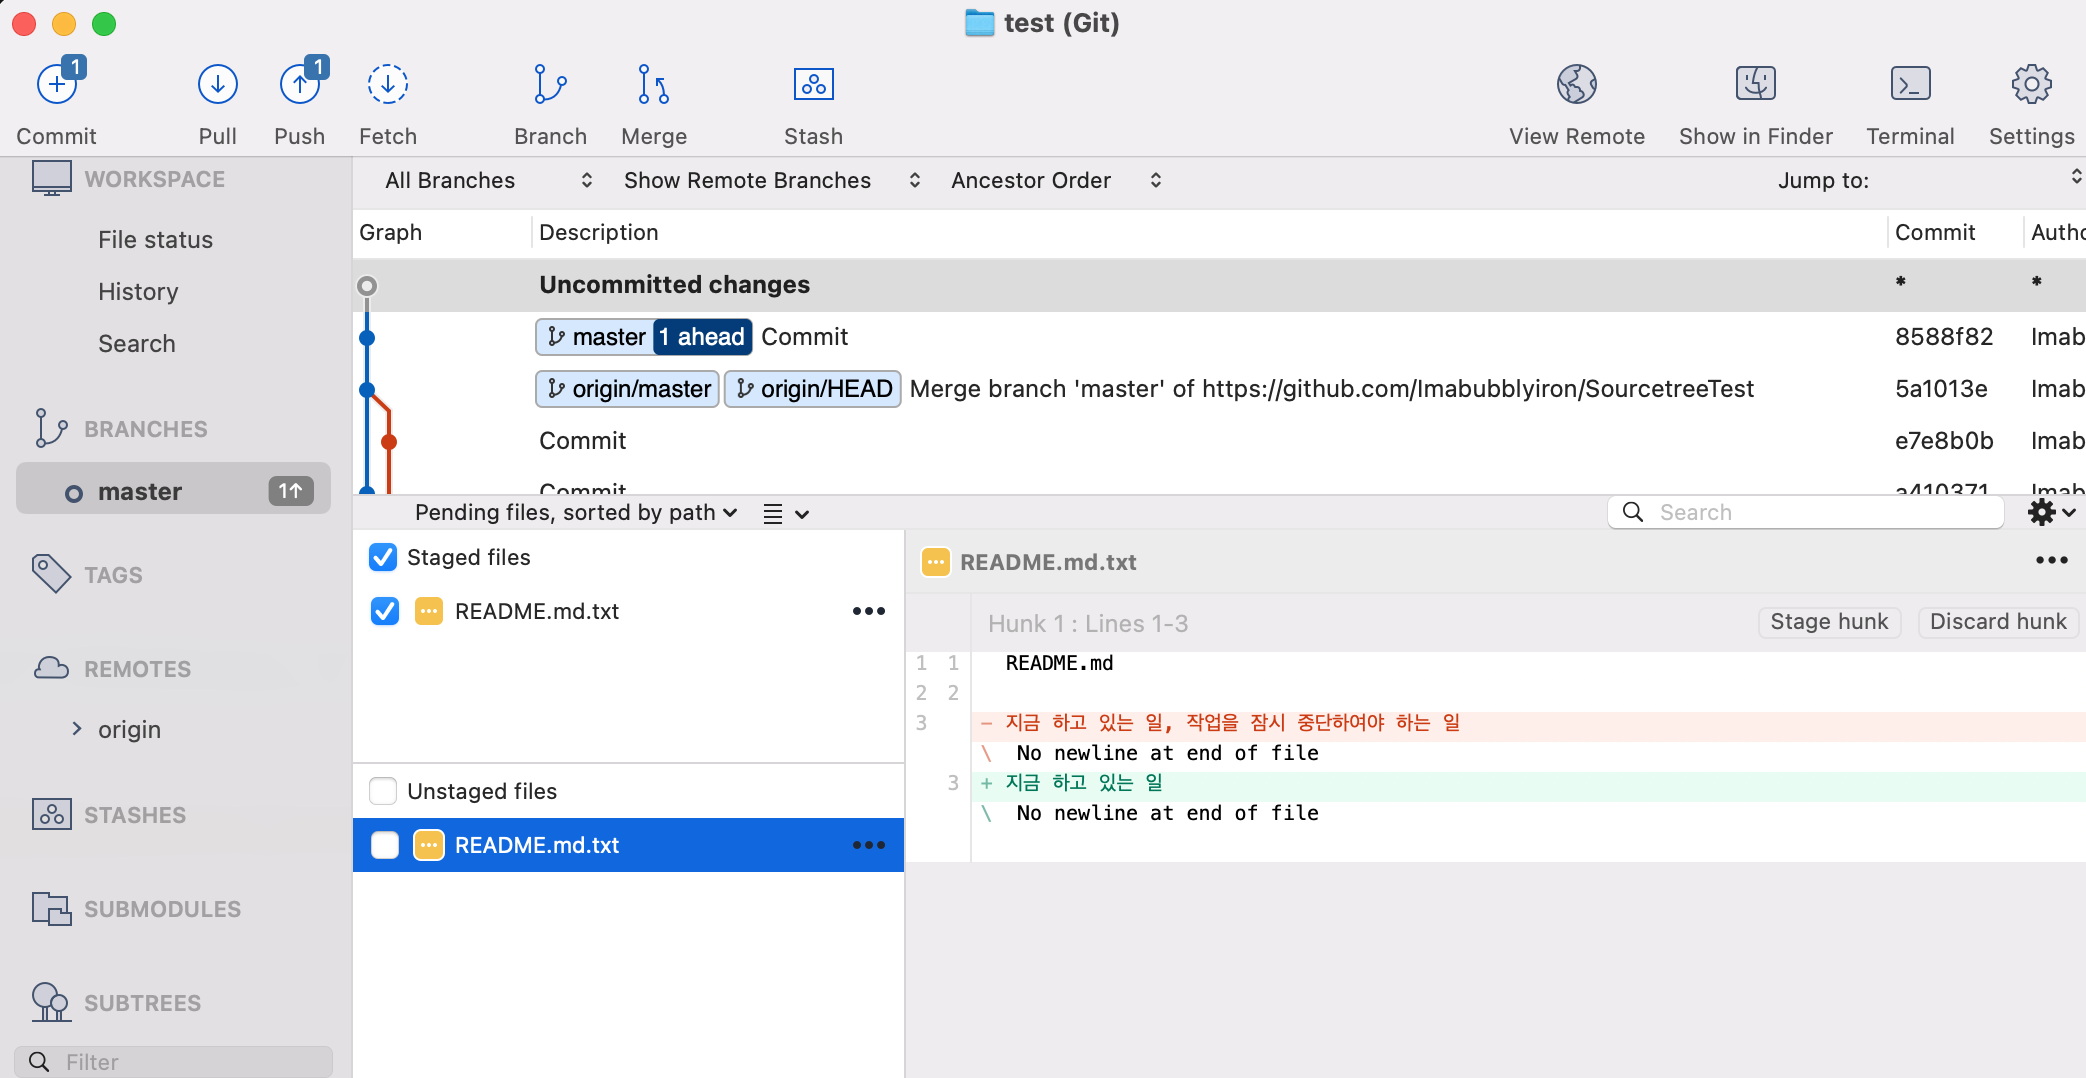Stash changes with the Stash icon
This screenshot has height=1078, width=2086.
813,85
